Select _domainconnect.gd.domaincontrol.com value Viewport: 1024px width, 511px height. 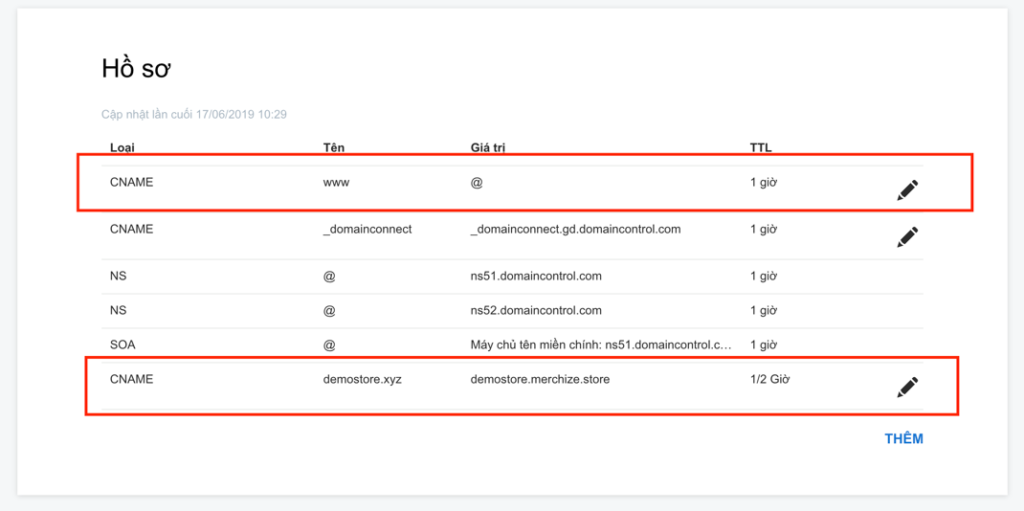point(575,229)
